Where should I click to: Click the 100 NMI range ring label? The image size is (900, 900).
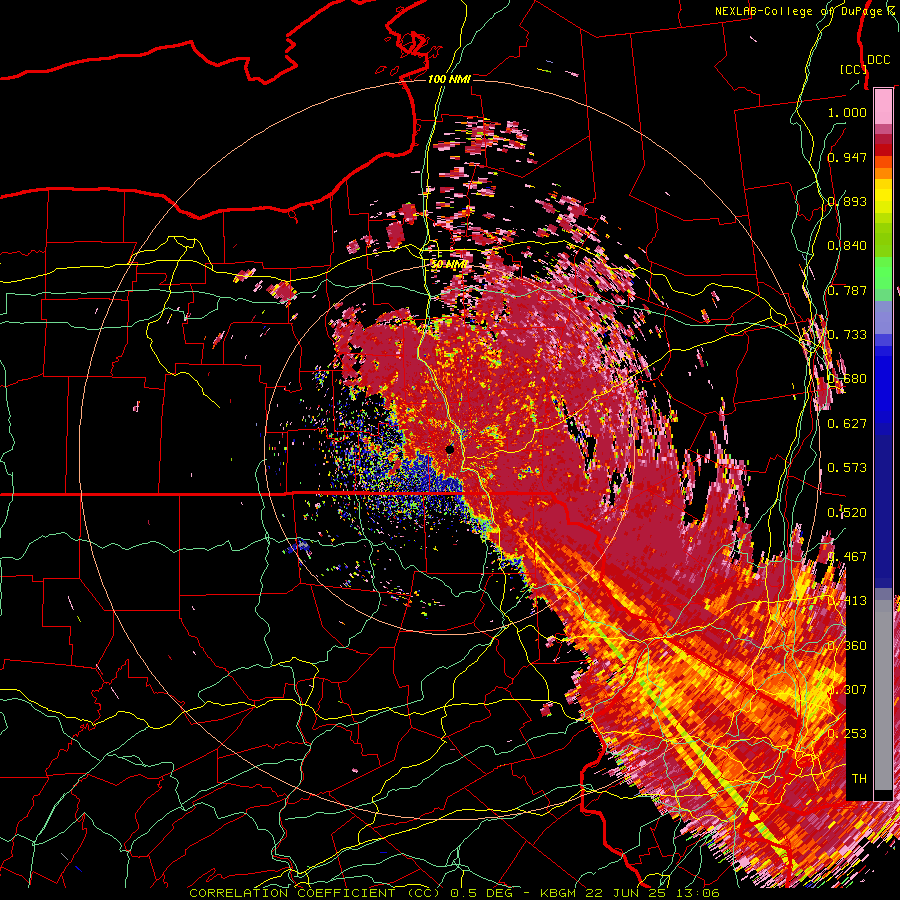(449, 79)
